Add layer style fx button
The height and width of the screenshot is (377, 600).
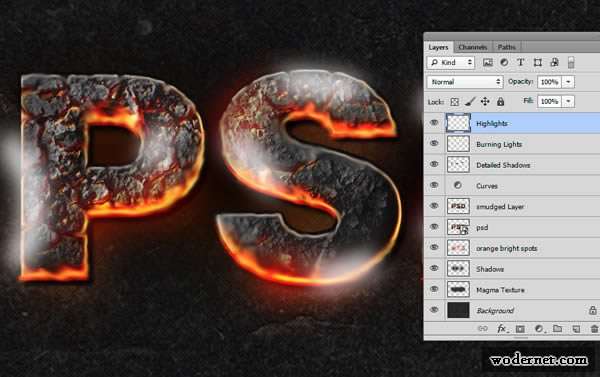(502, 328)
